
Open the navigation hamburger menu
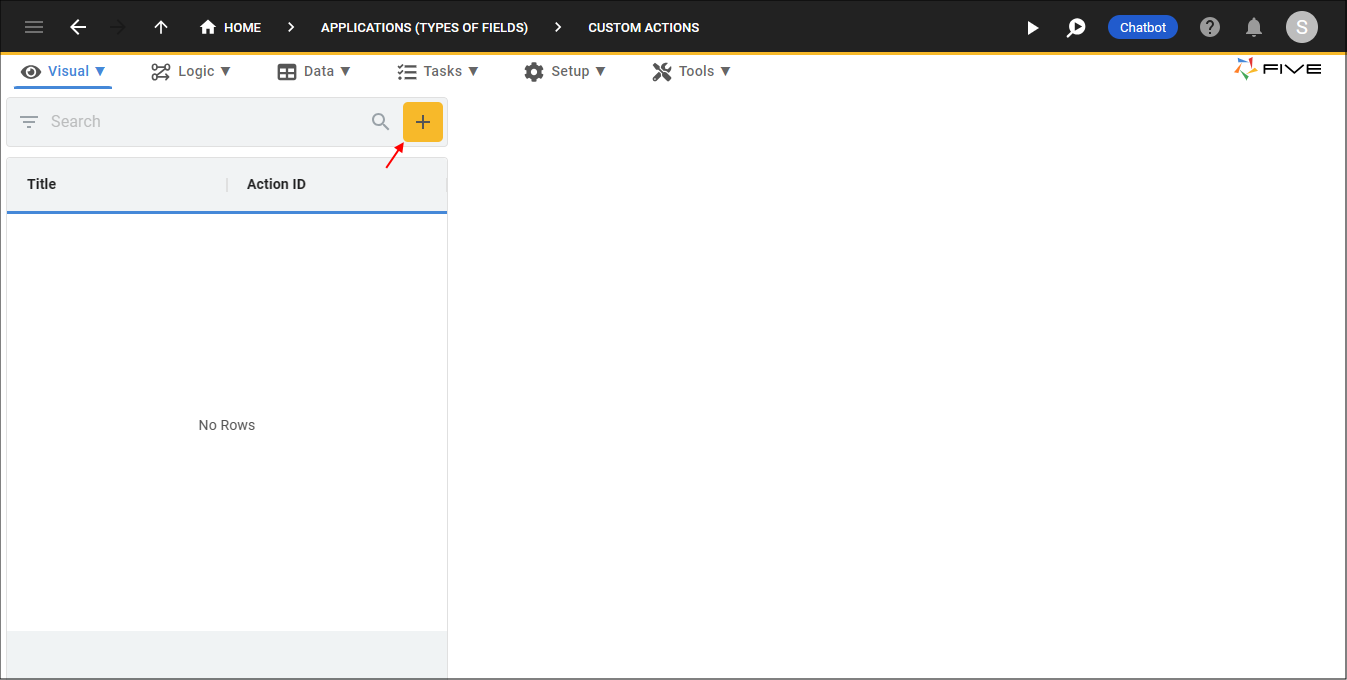click(33, 27)
